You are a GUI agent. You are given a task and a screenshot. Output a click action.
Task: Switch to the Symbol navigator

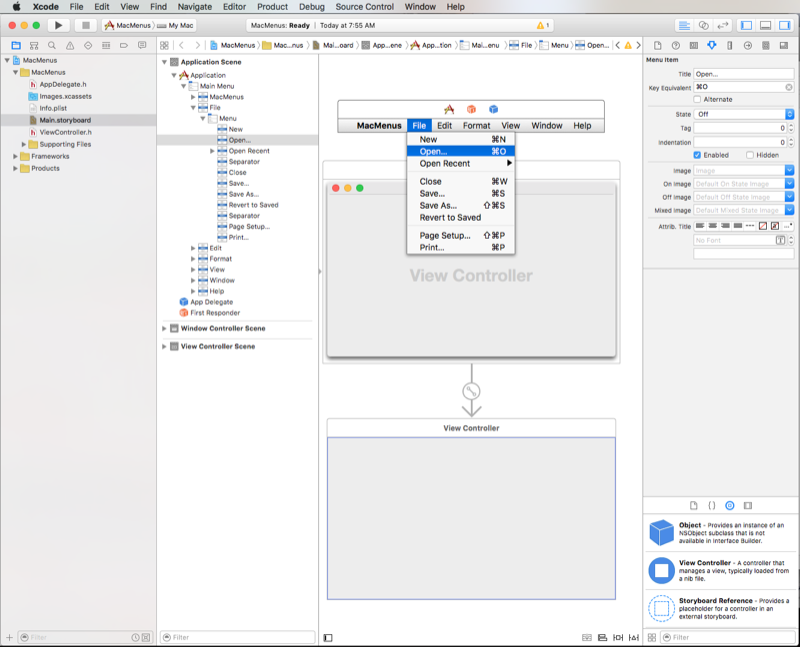coord(33,46)
